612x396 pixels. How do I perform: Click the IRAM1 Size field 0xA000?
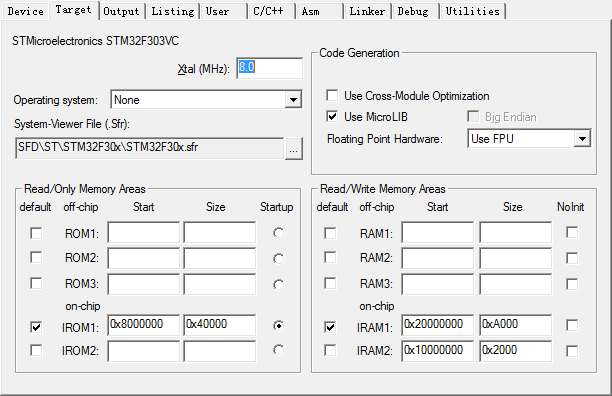(515, 325)
